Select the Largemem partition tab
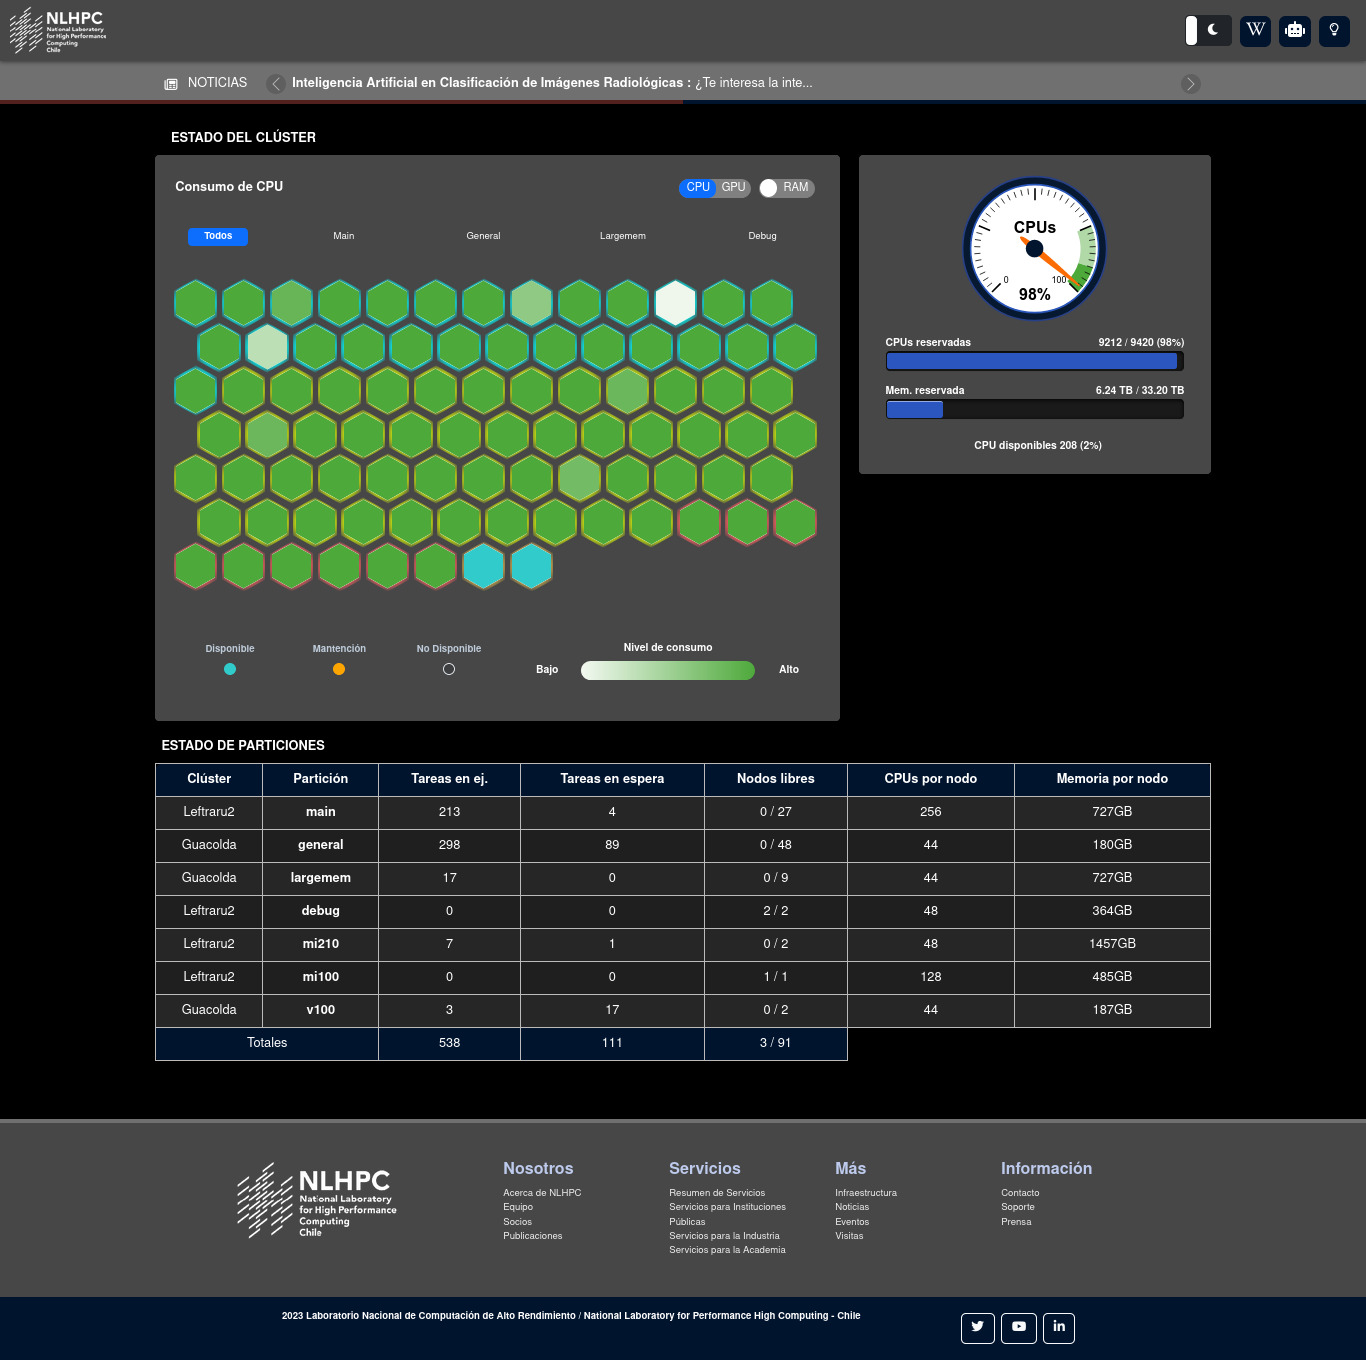The height and width of the screenshot is (1360, 1366). [x=623, y=236]
